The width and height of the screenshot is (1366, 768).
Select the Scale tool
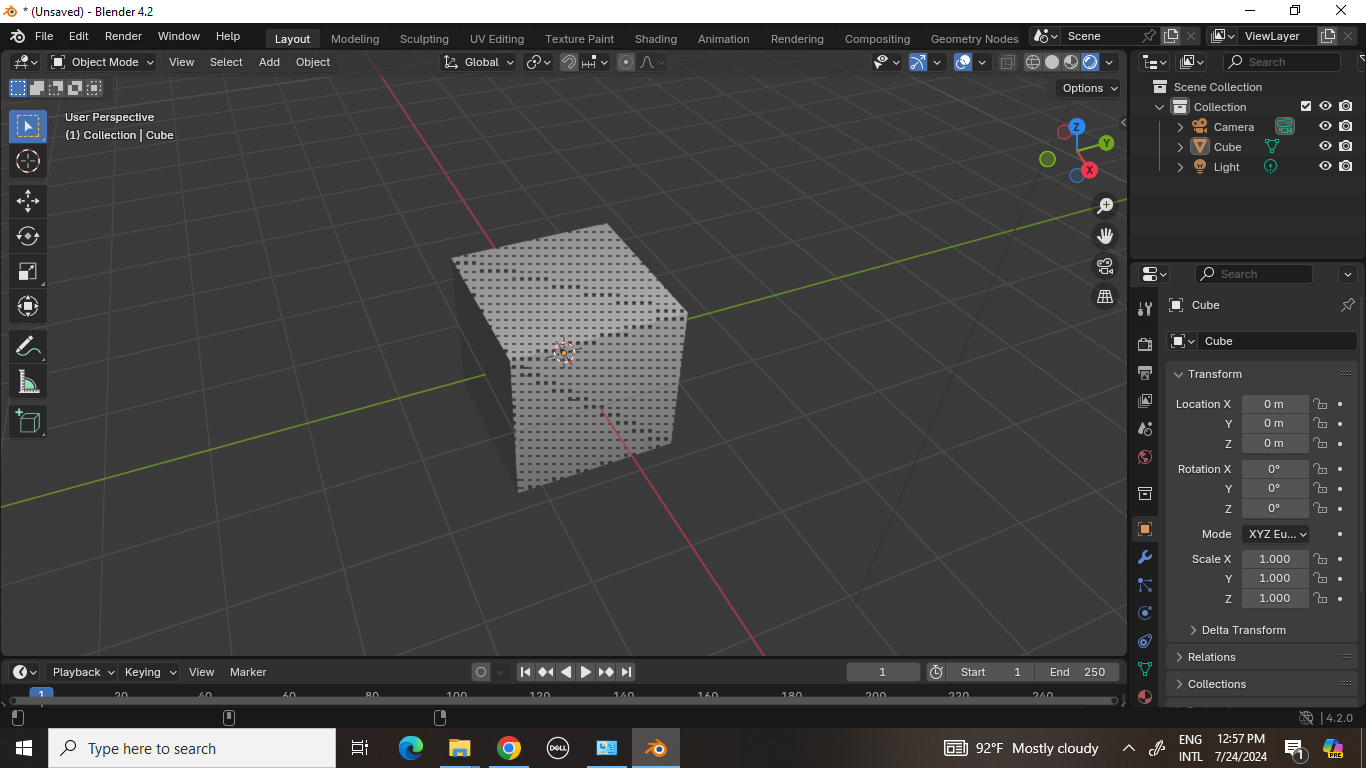28,271
